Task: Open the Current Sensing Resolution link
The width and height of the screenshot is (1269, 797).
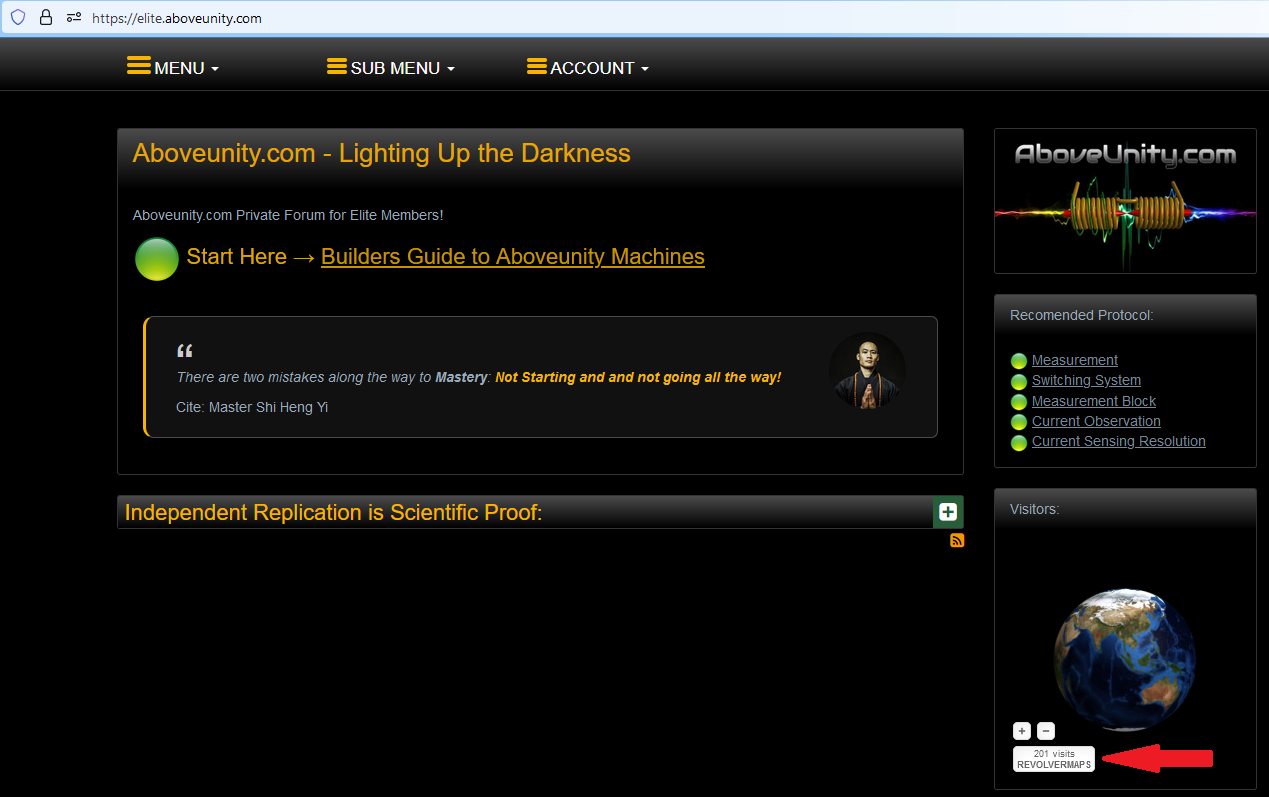Action: pos(1119,441)
